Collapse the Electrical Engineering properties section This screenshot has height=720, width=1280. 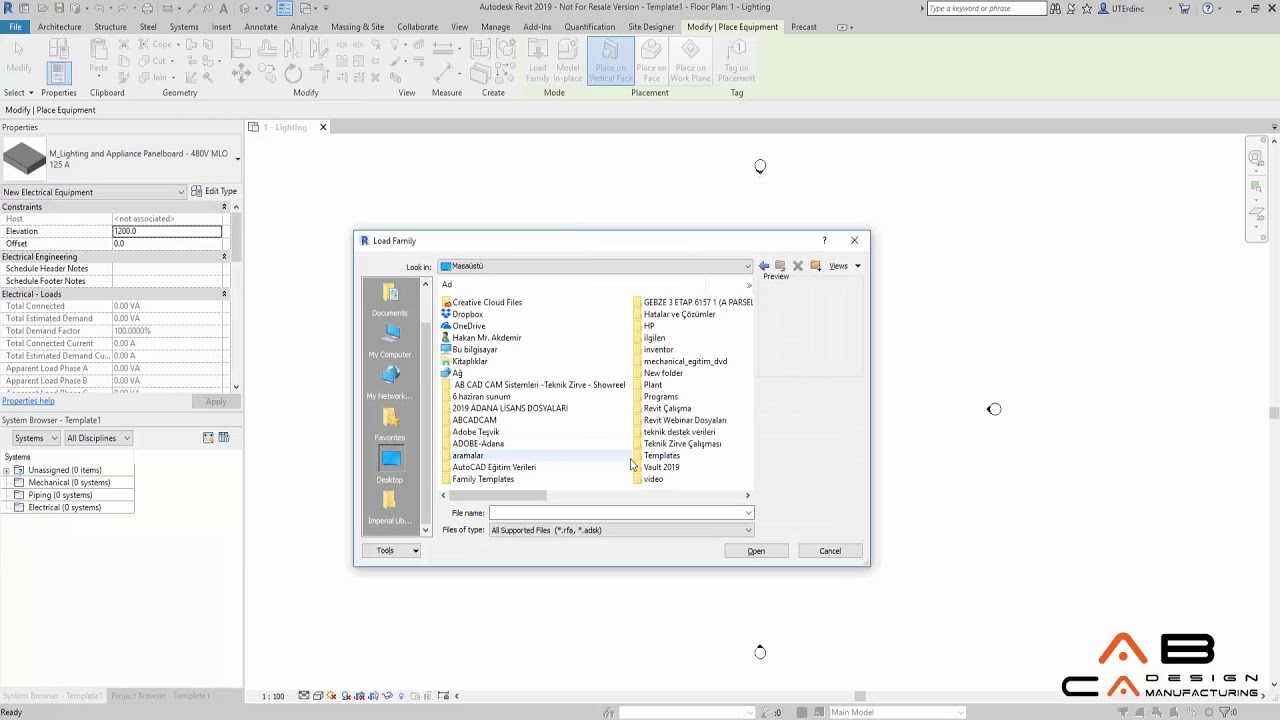(x=224, y=257)
